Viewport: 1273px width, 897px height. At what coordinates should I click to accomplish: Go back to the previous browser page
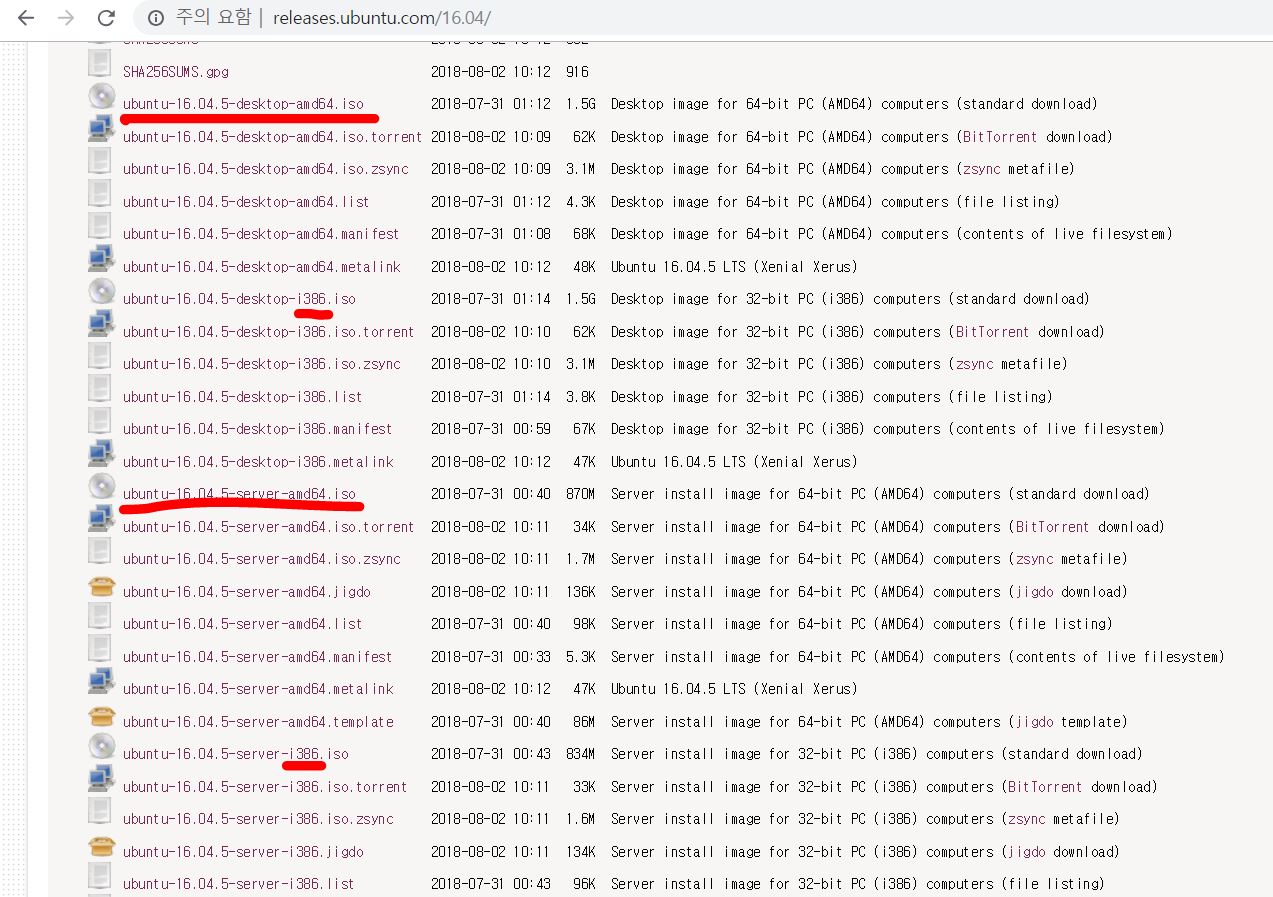point(26,18)
